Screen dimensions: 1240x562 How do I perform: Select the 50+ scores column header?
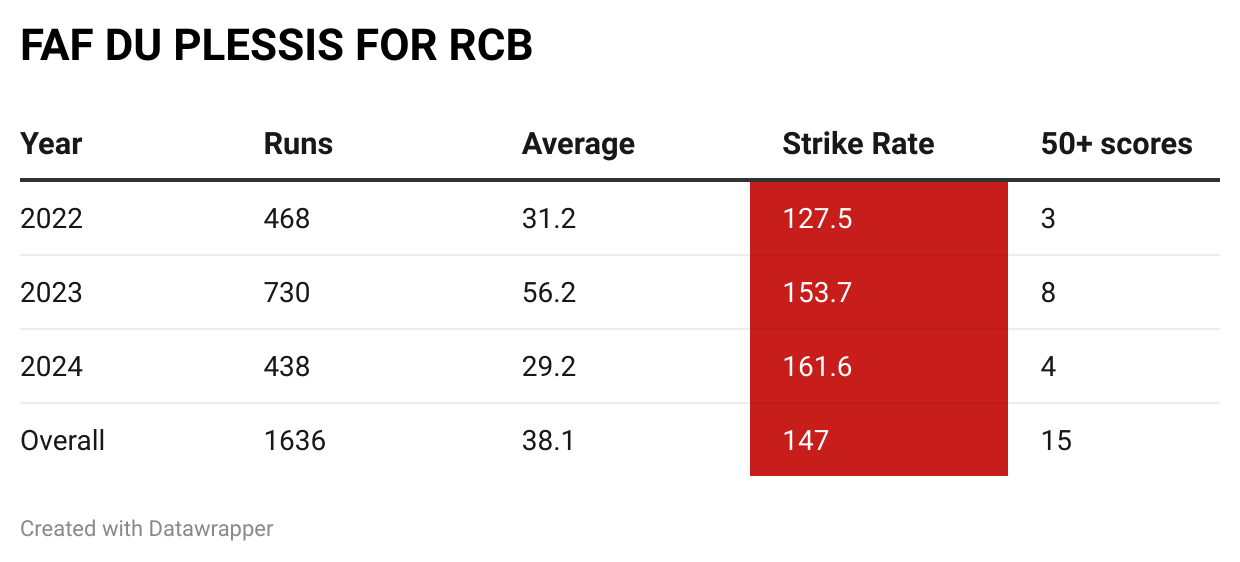click(1116, 144)
